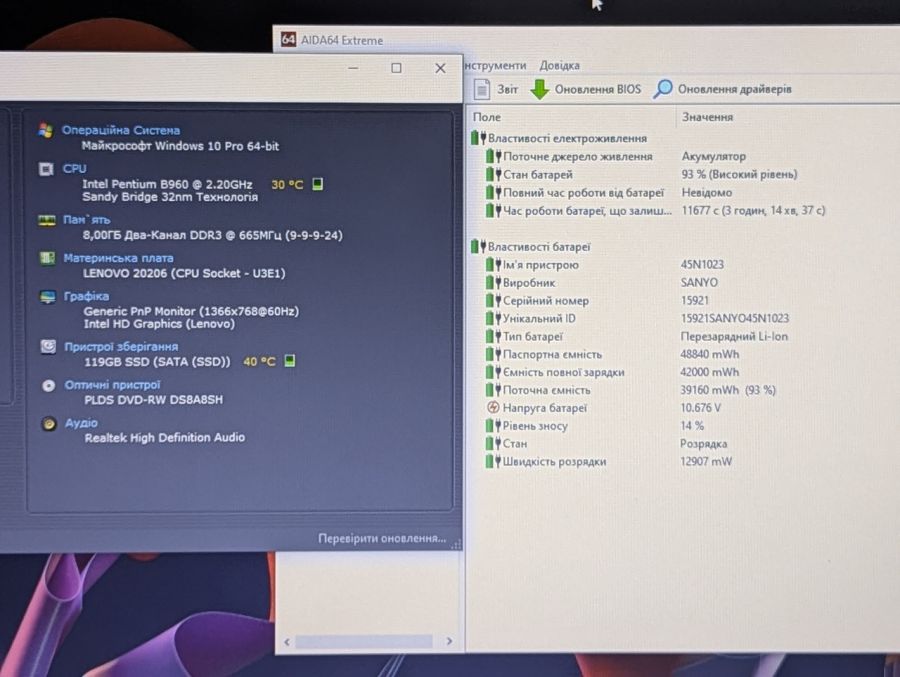Viewport: 900px width, 677px height.
Task: Select the 11677 с remaining time value
Action: click(x=753, y=210)
